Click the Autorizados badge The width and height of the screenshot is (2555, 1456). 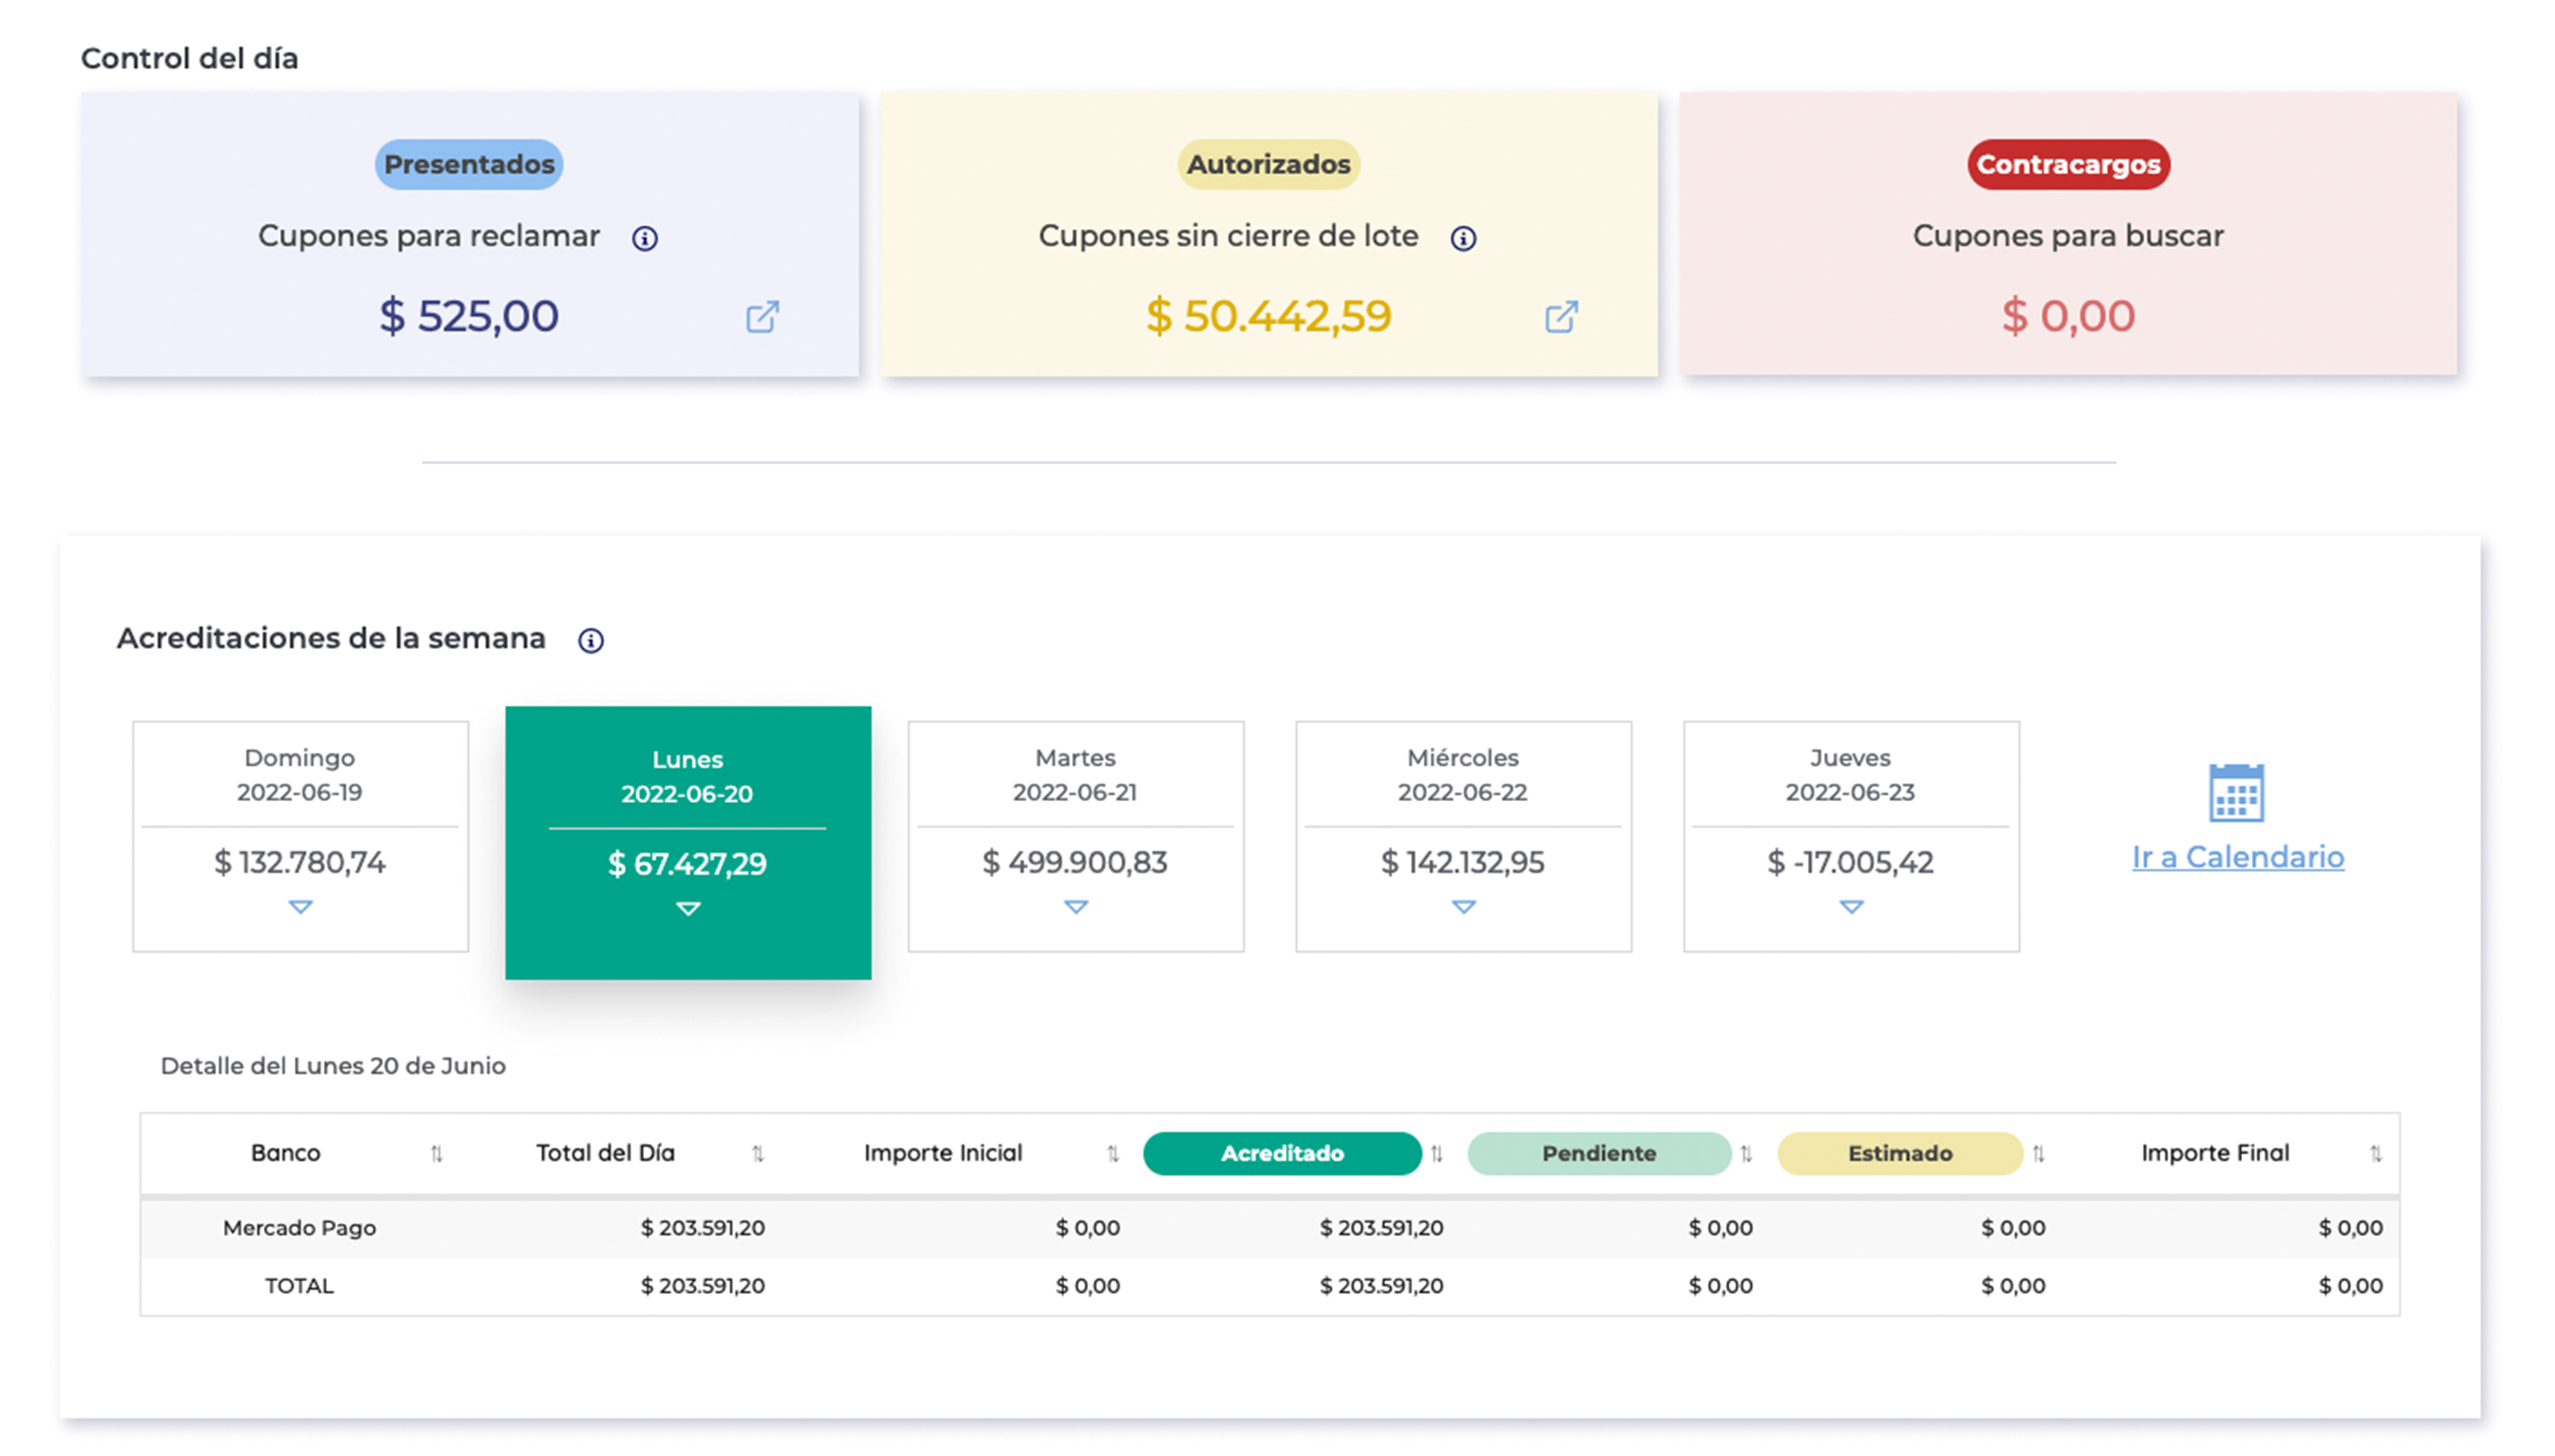point(1269,164)
